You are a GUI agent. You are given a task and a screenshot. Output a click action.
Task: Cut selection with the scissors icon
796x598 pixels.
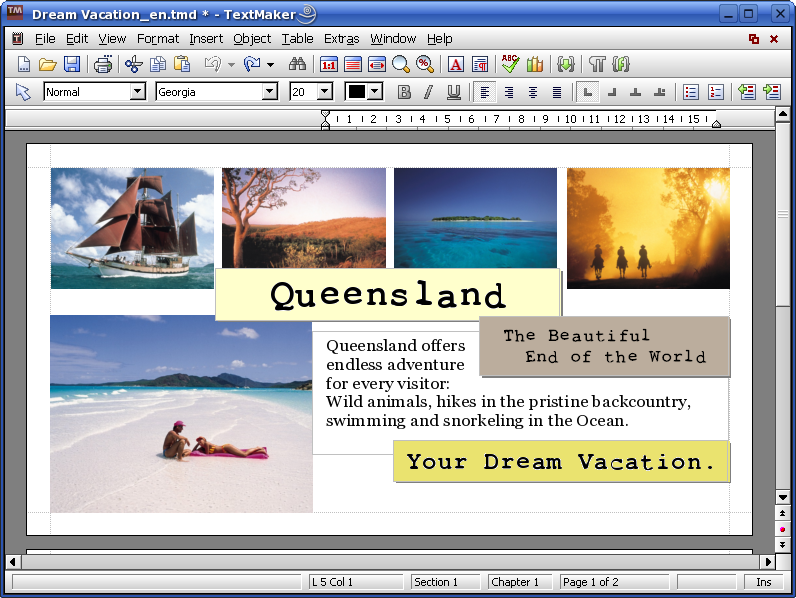point(134,64)
